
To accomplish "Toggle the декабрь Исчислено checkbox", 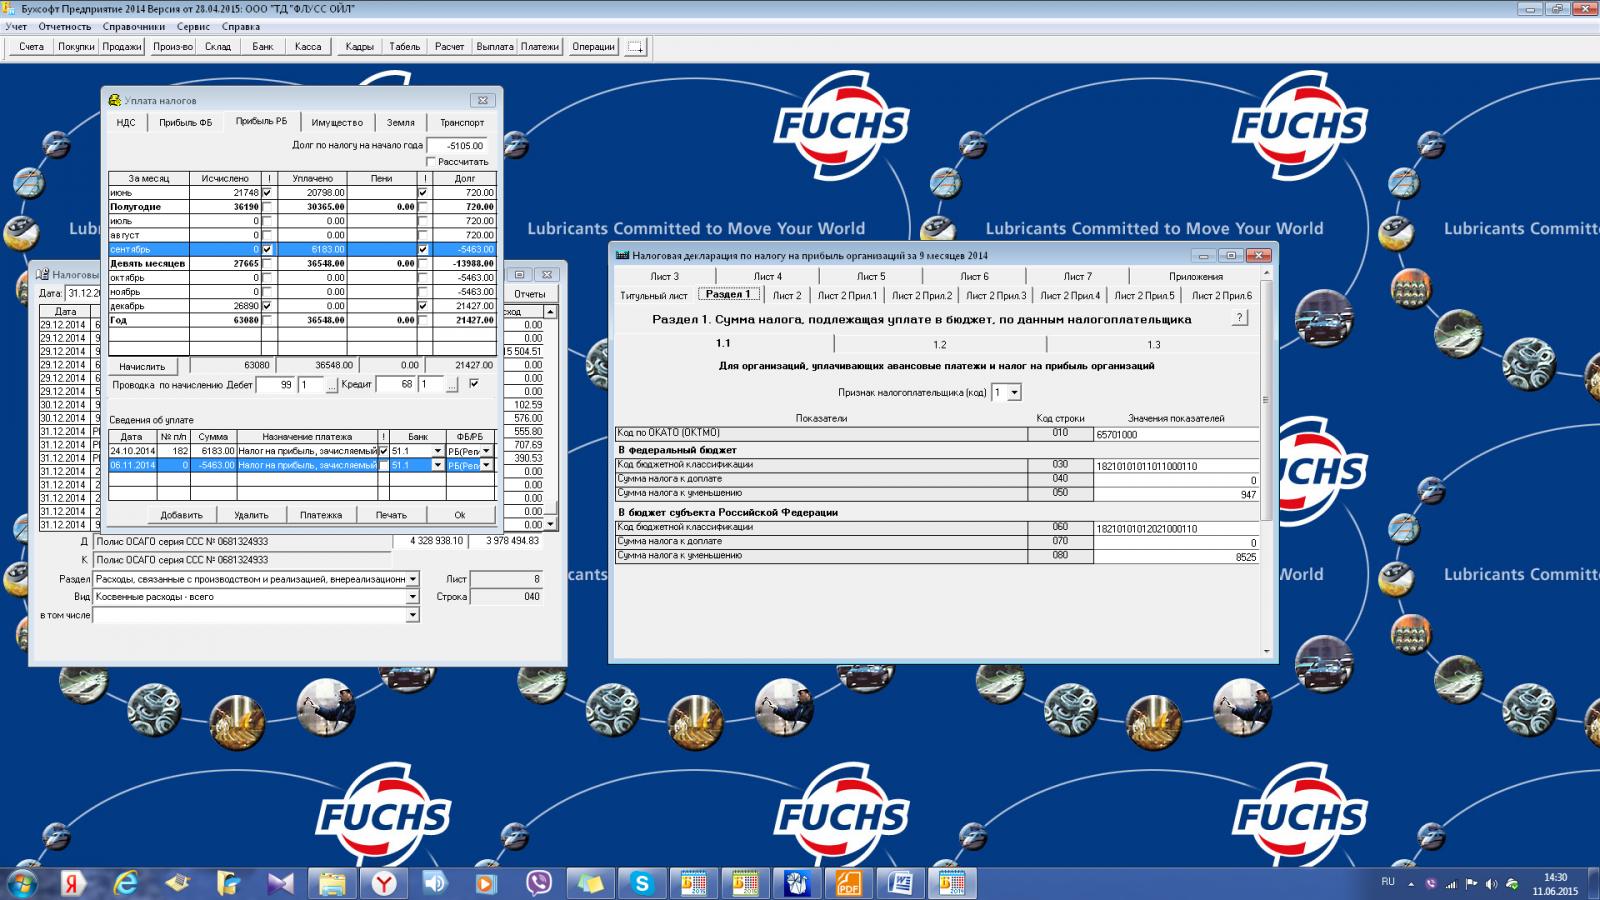I will [x=267, y=306].
